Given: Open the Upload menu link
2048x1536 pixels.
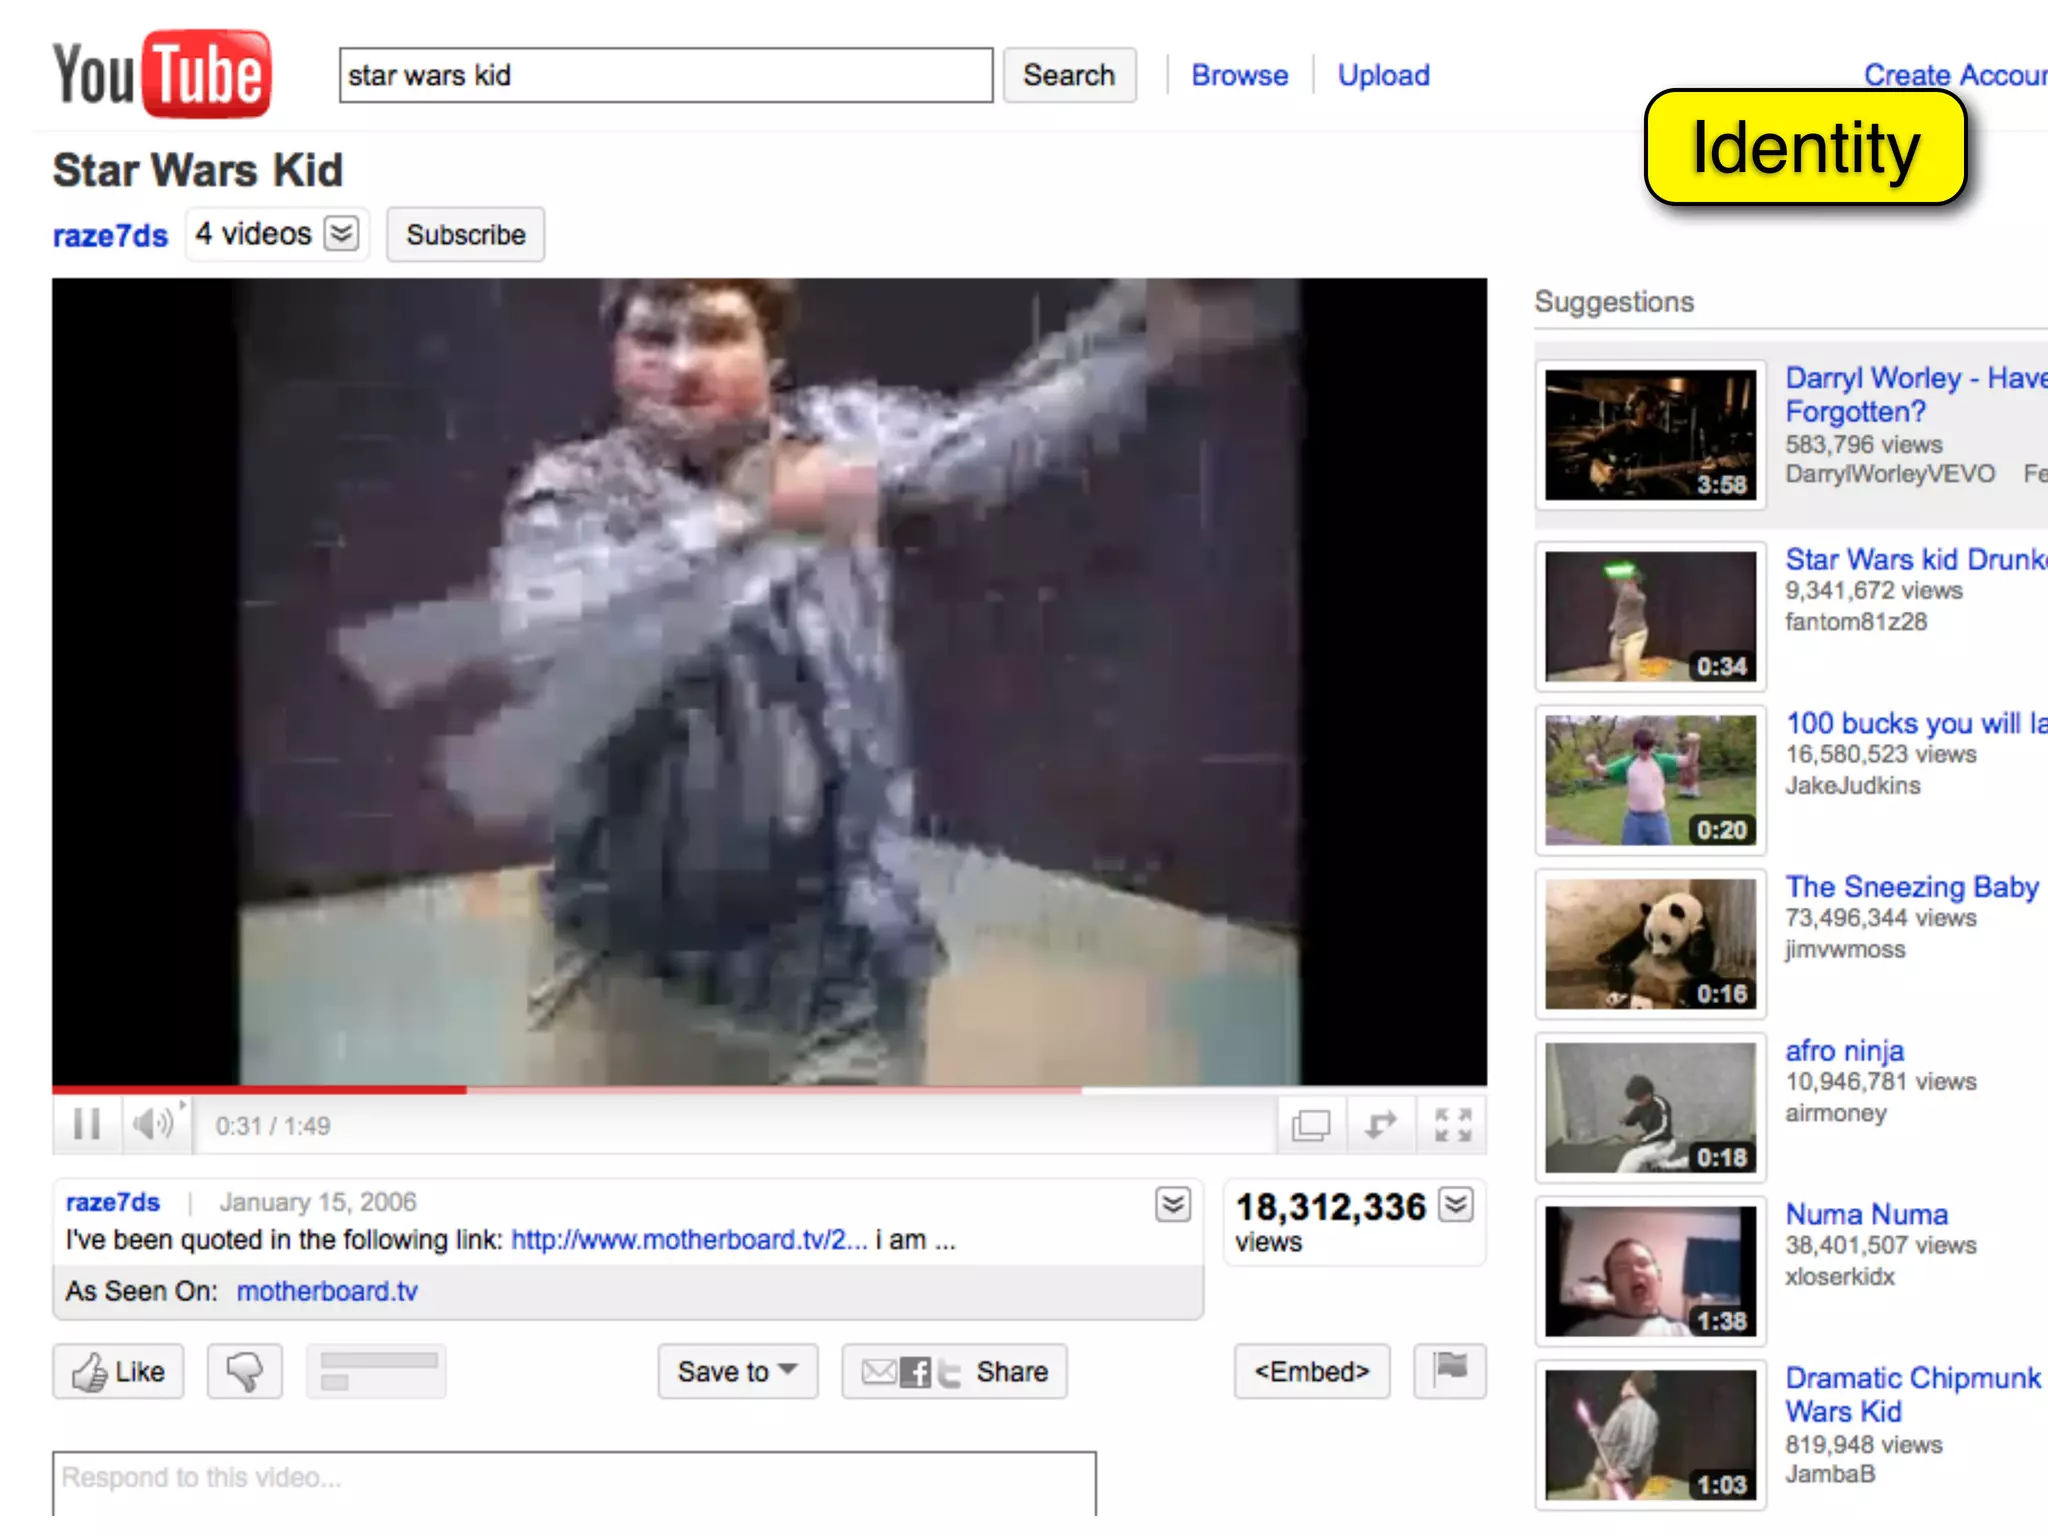Looking at the screenshot, I should click(1383, 75).
